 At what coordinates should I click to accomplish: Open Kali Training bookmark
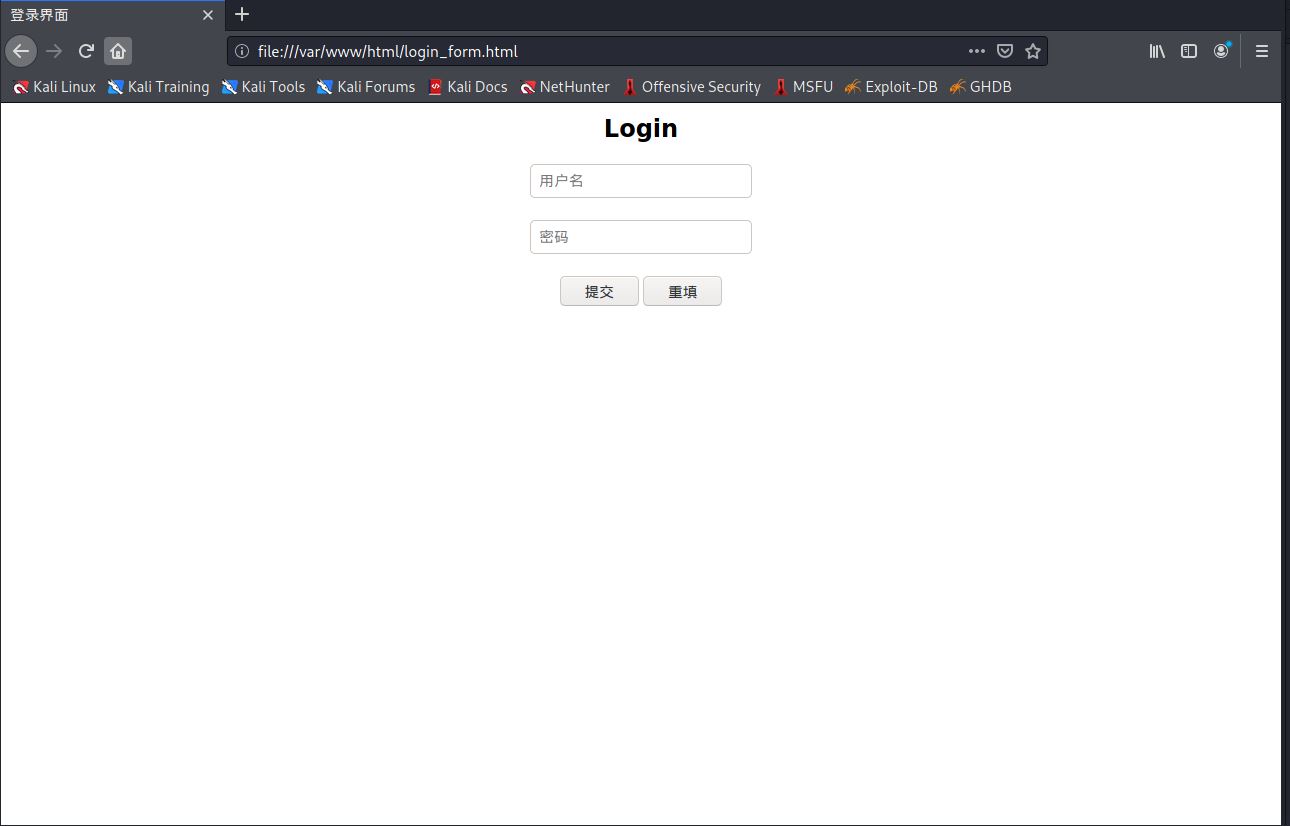coord(158,87)
